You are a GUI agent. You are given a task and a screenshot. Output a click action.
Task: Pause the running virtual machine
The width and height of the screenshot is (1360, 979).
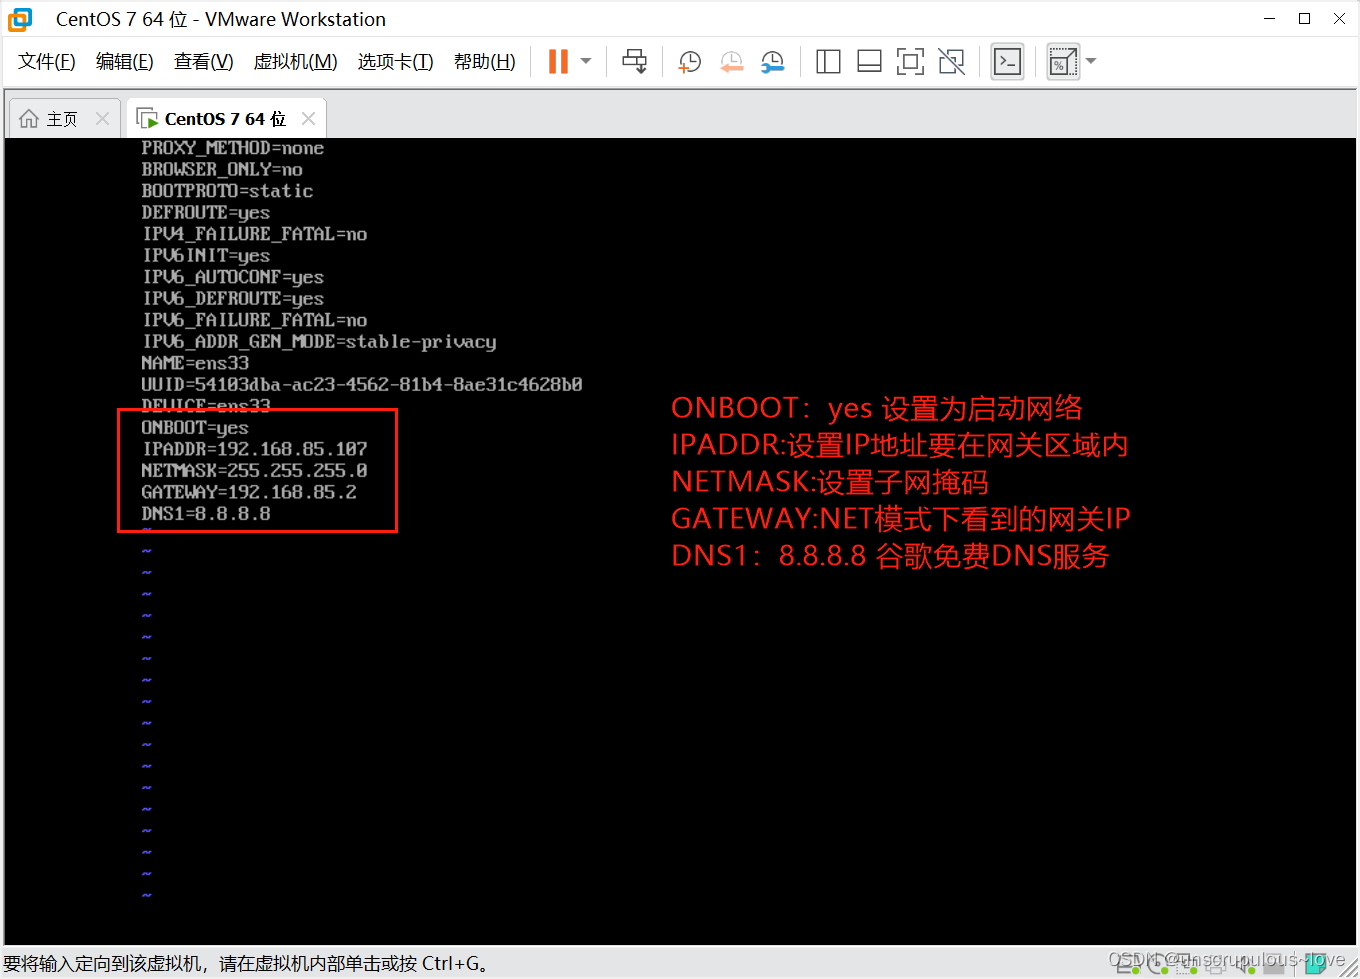558,62
